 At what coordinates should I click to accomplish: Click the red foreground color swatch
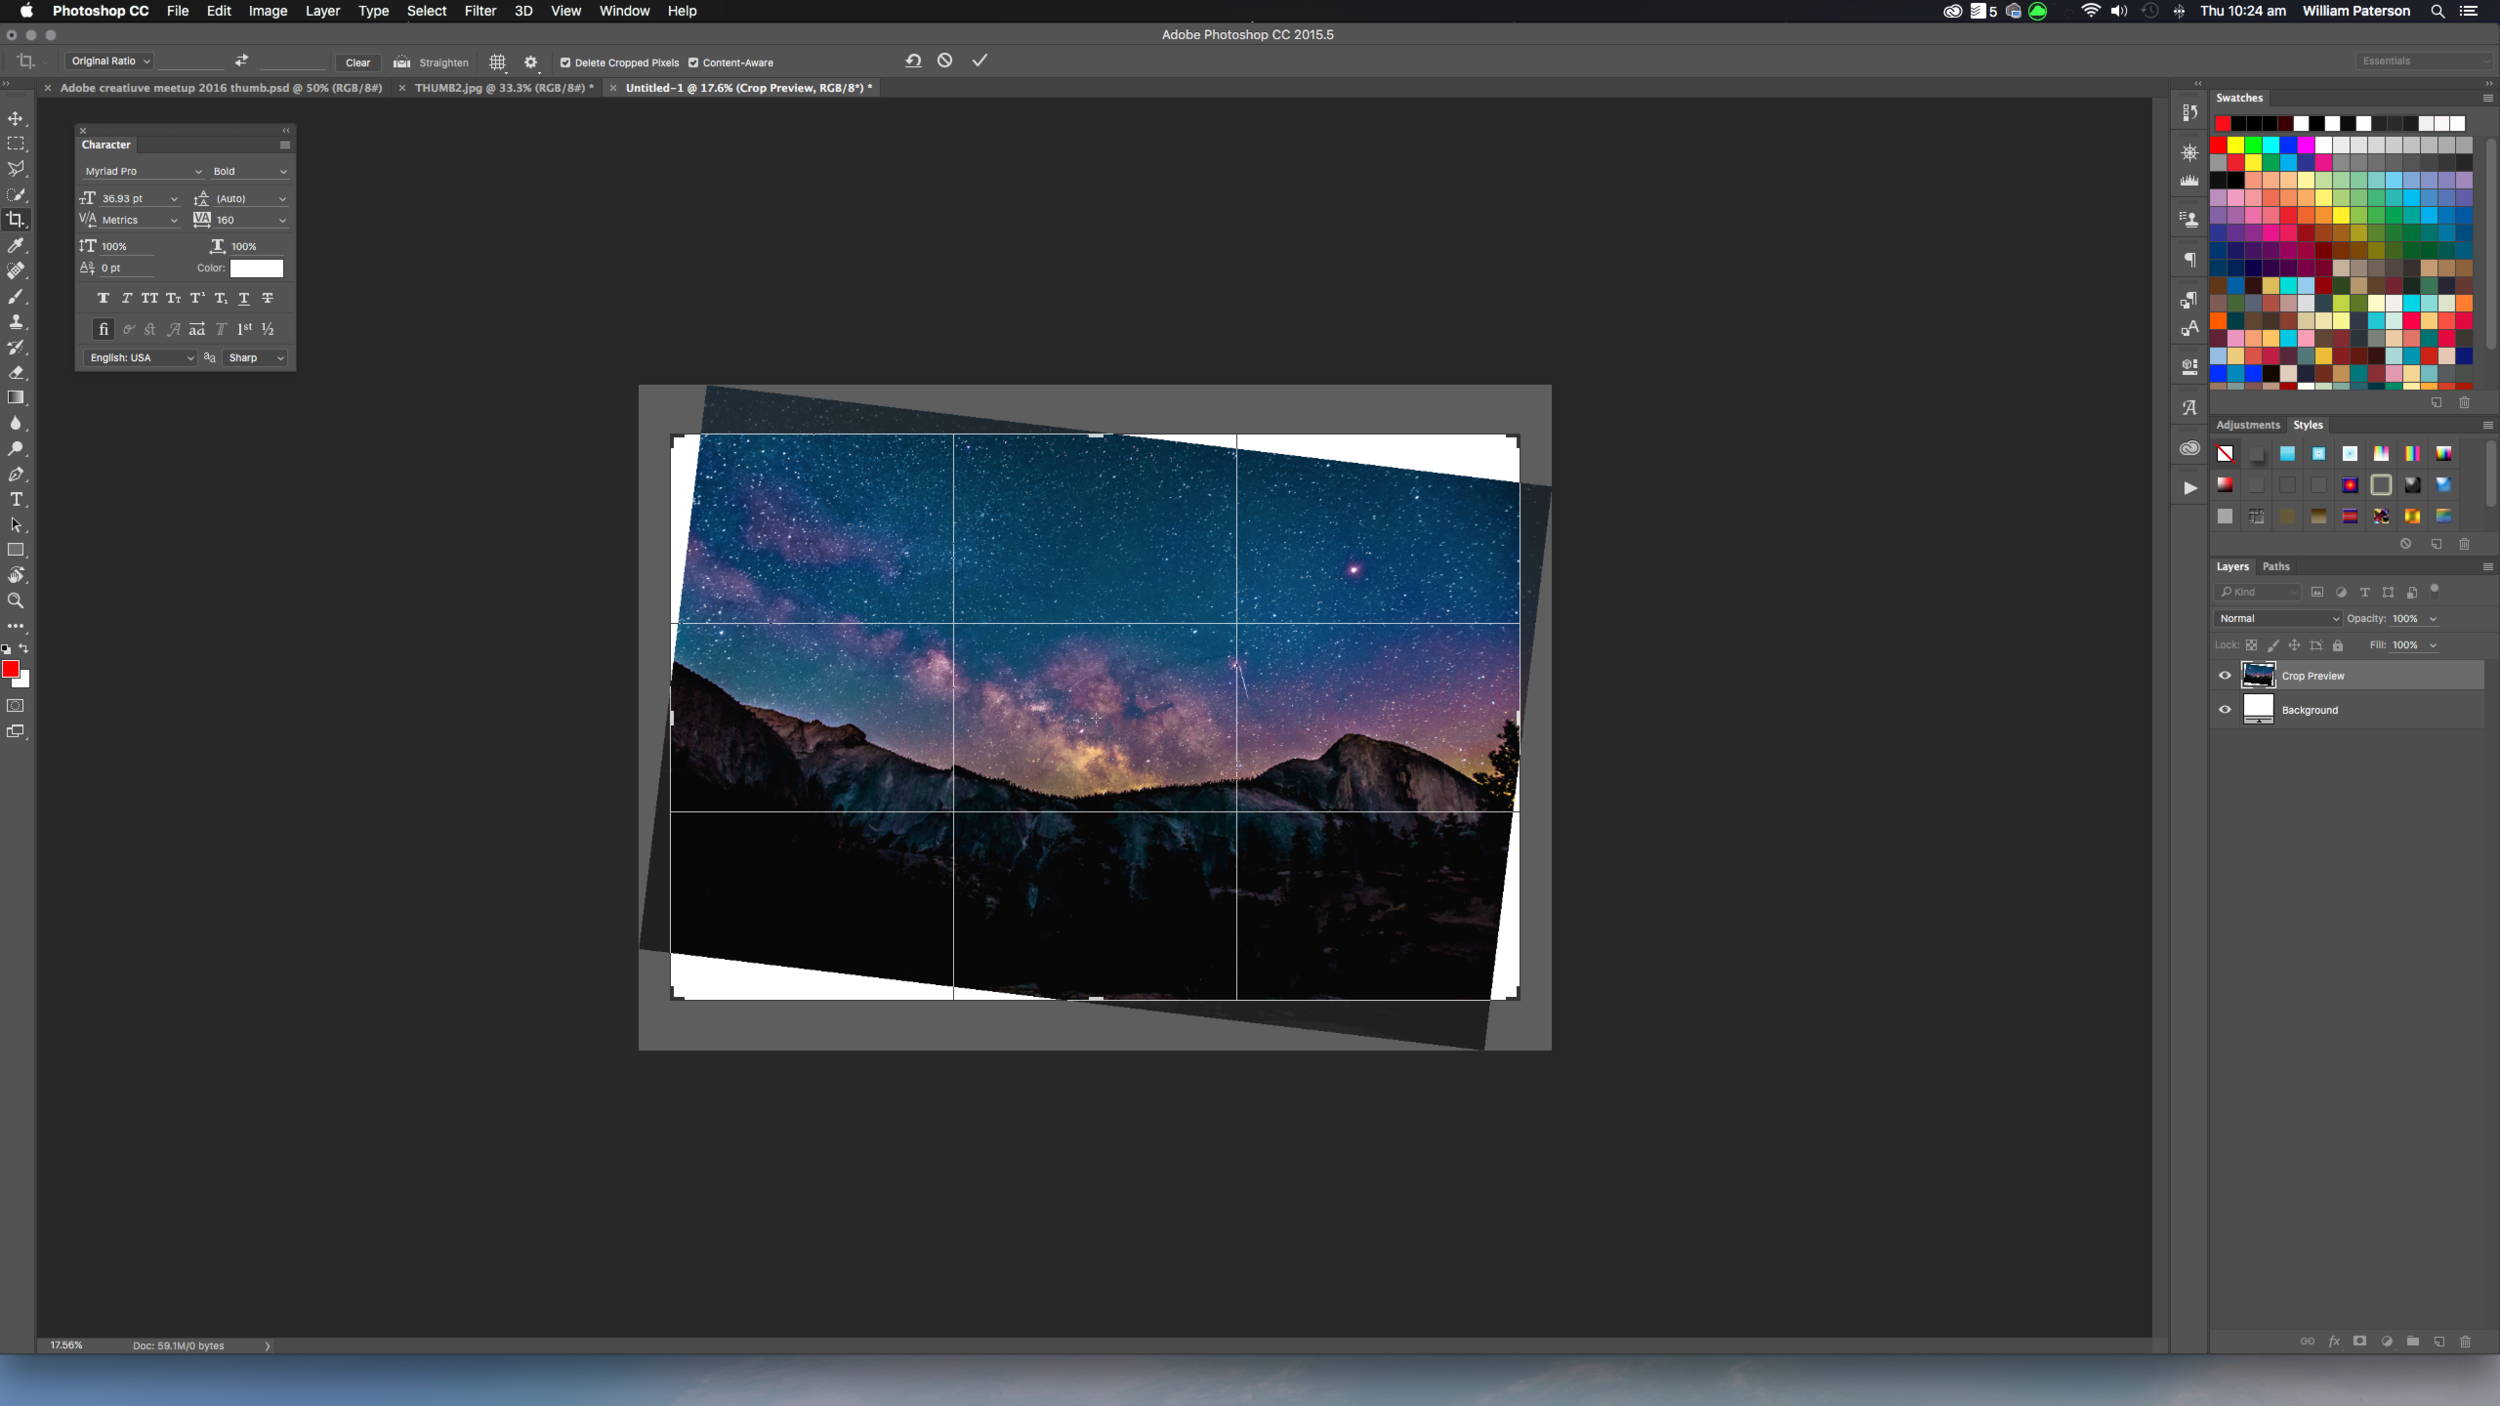(x=10, y=669)
